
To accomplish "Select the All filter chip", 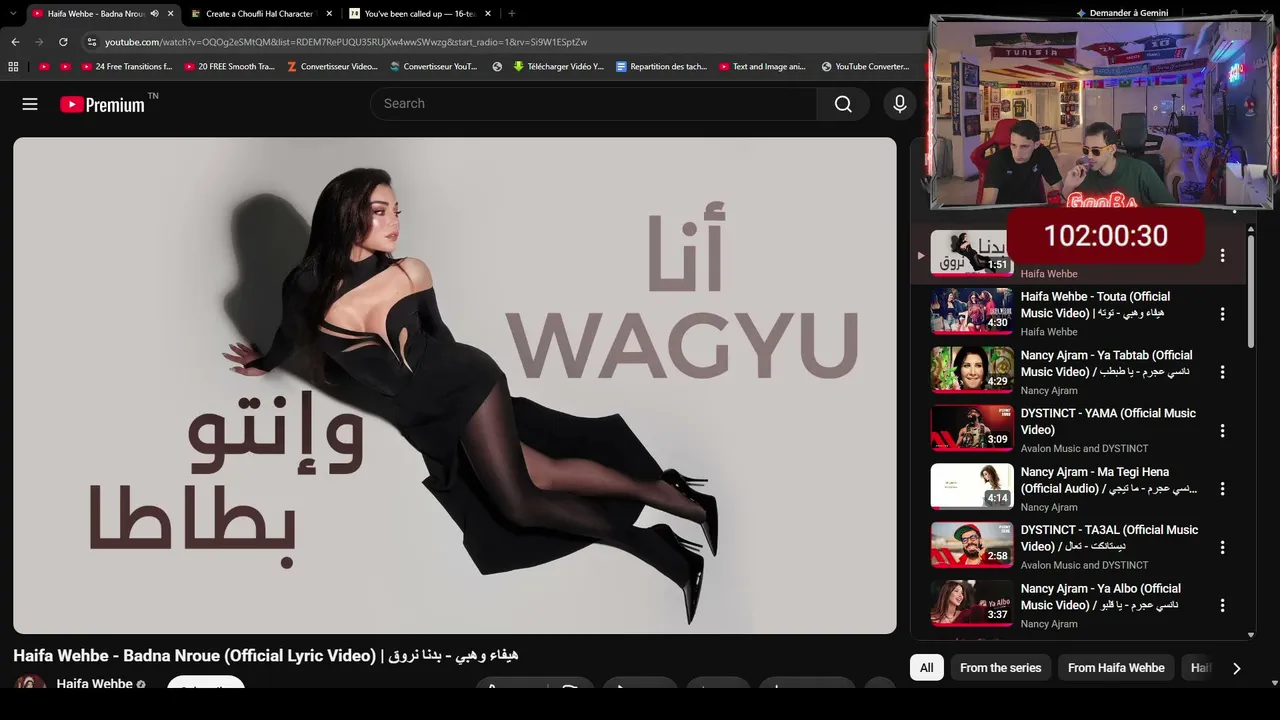I will point(927,668).
